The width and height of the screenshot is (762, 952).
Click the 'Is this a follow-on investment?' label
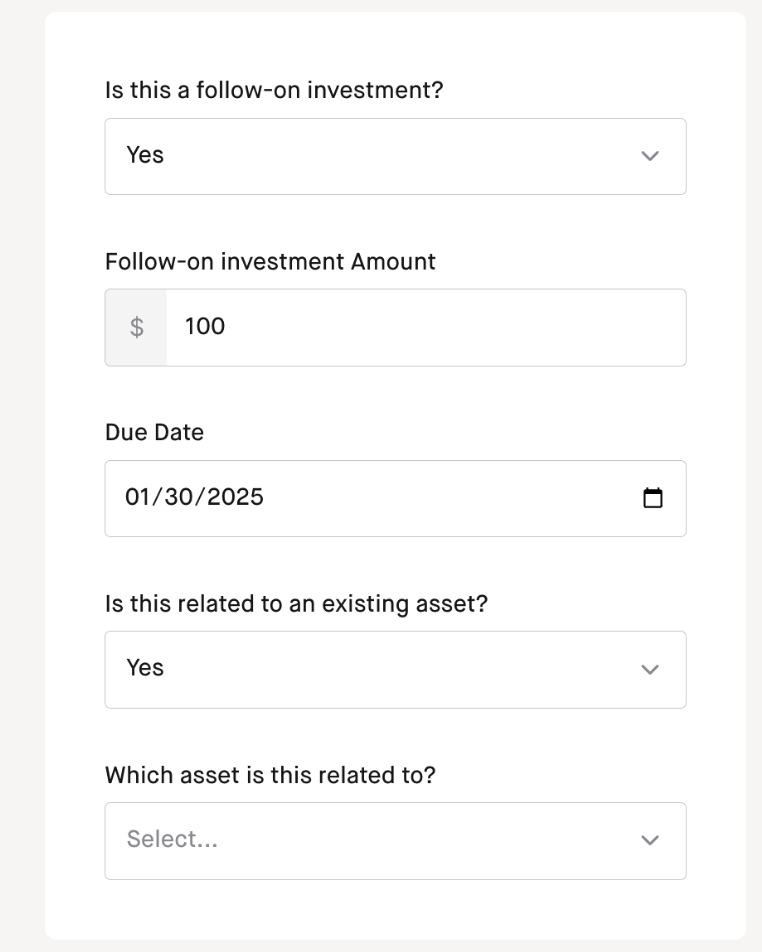[x=274, y=90]
